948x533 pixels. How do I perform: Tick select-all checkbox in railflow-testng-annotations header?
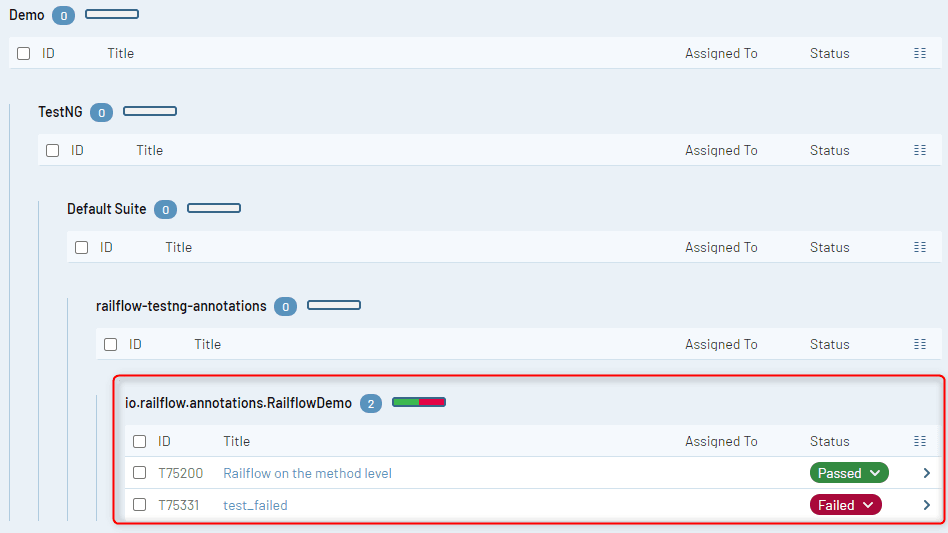click(111, 344)
